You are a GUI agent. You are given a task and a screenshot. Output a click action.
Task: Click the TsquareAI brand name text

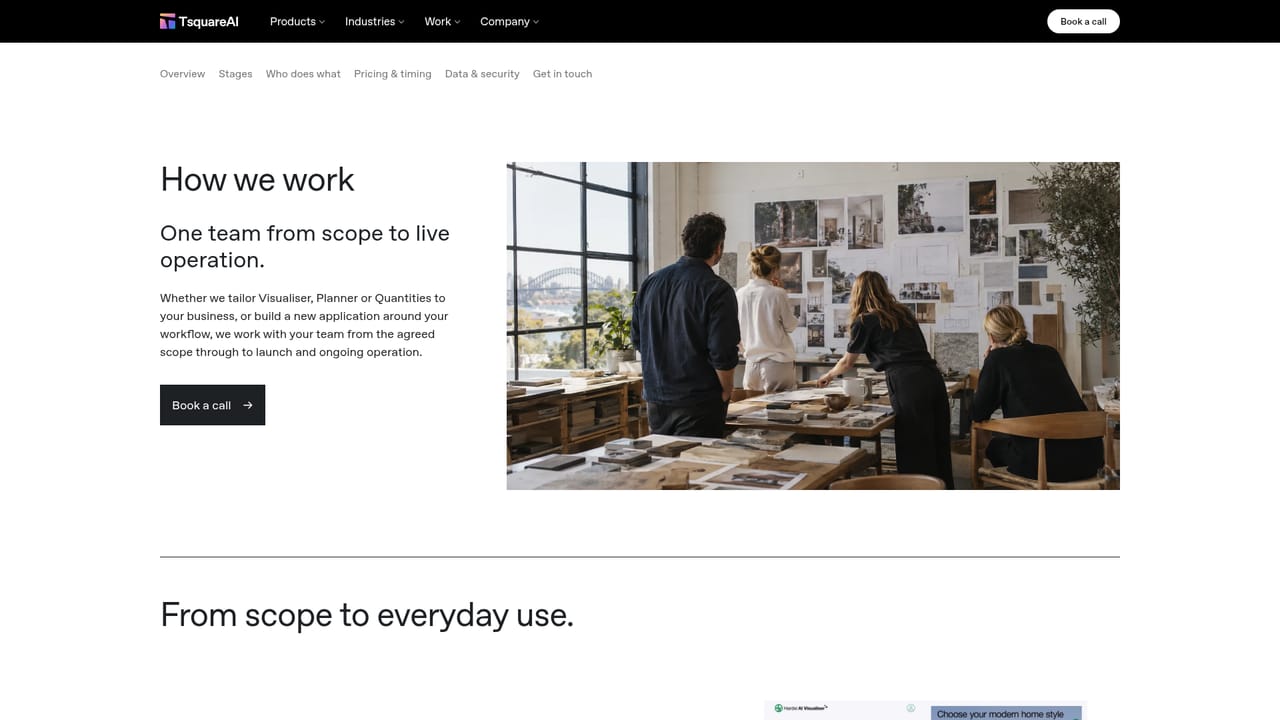(209, 21)
